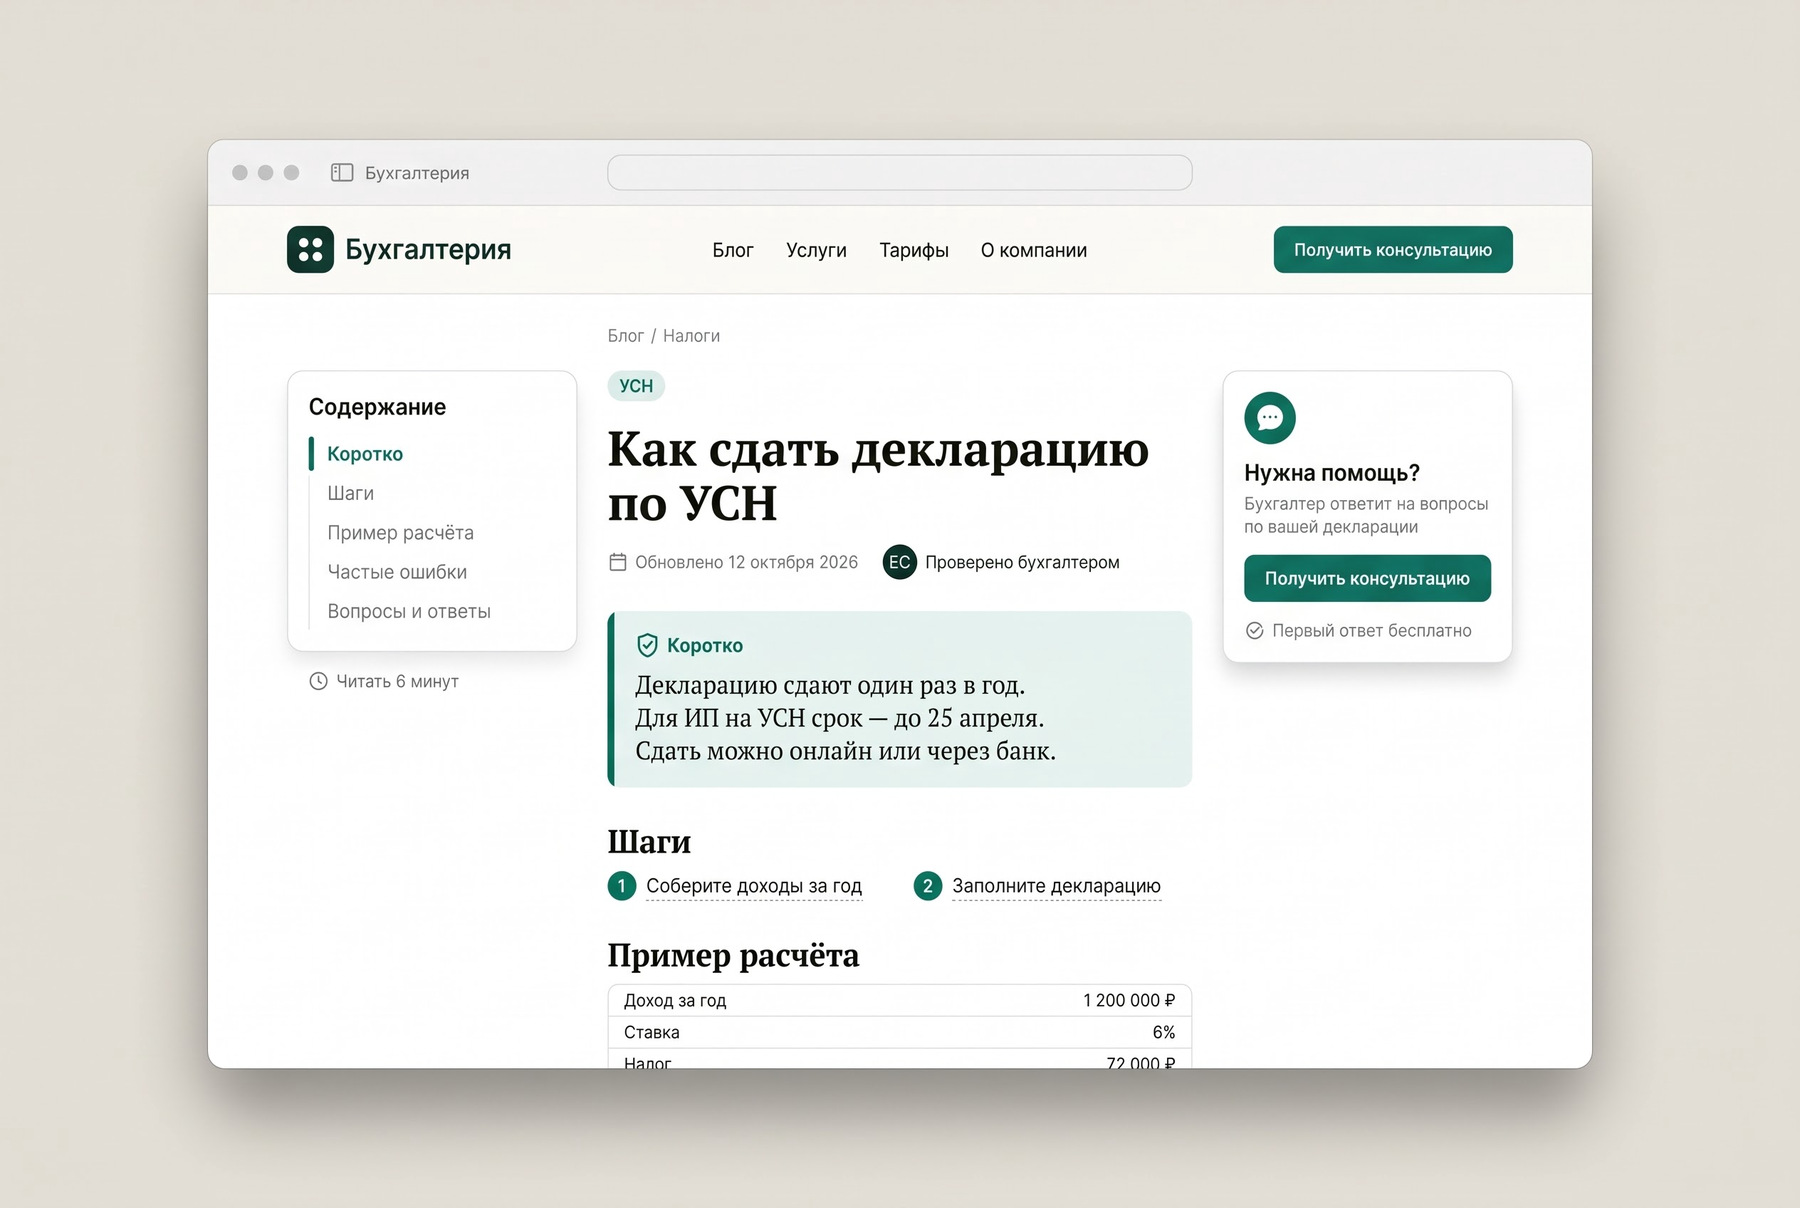Image resolution: width=1800 pixels, height=1208 pixels.
Task: Click header Получить консультацию button
Action: tap(1393, 249)
